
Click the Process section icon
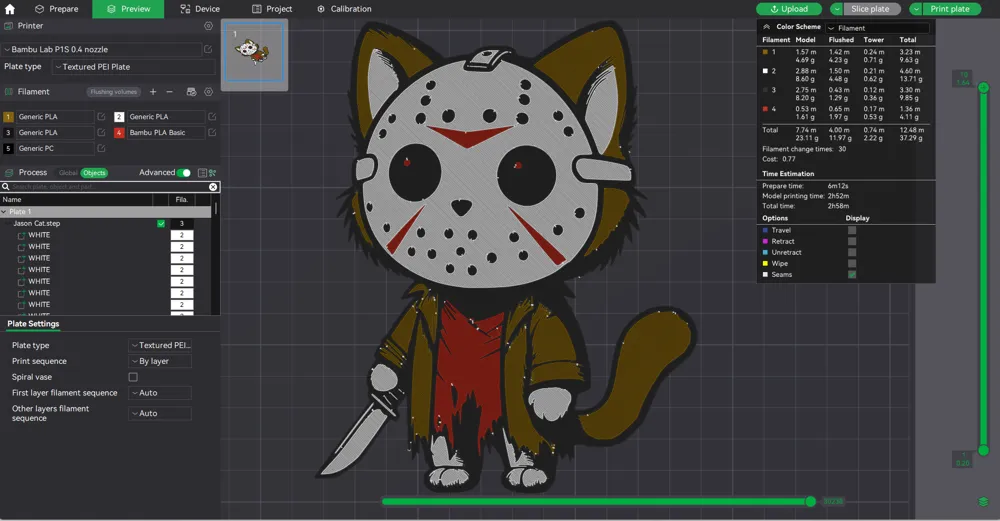(9, 173)
